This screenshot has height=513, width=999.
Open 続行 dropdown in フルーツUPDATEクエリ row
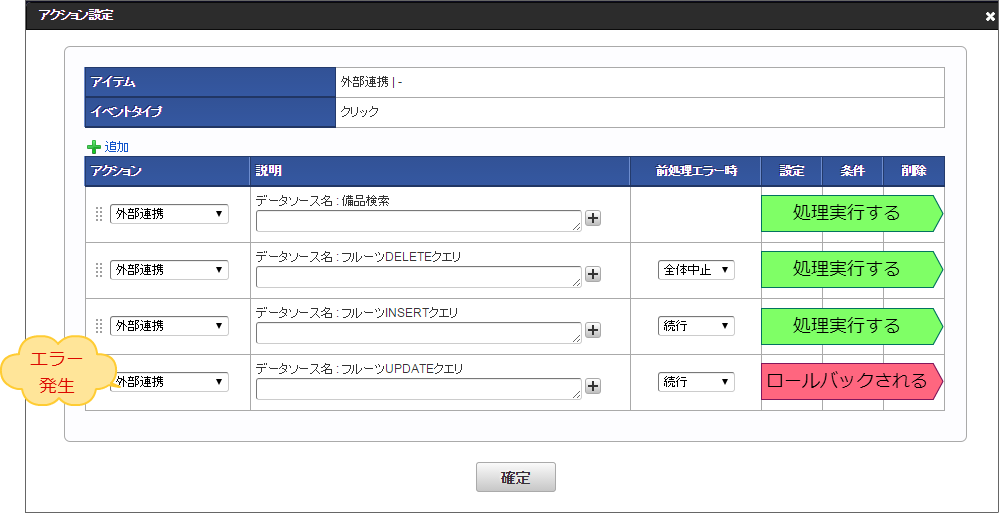(696, 382)
